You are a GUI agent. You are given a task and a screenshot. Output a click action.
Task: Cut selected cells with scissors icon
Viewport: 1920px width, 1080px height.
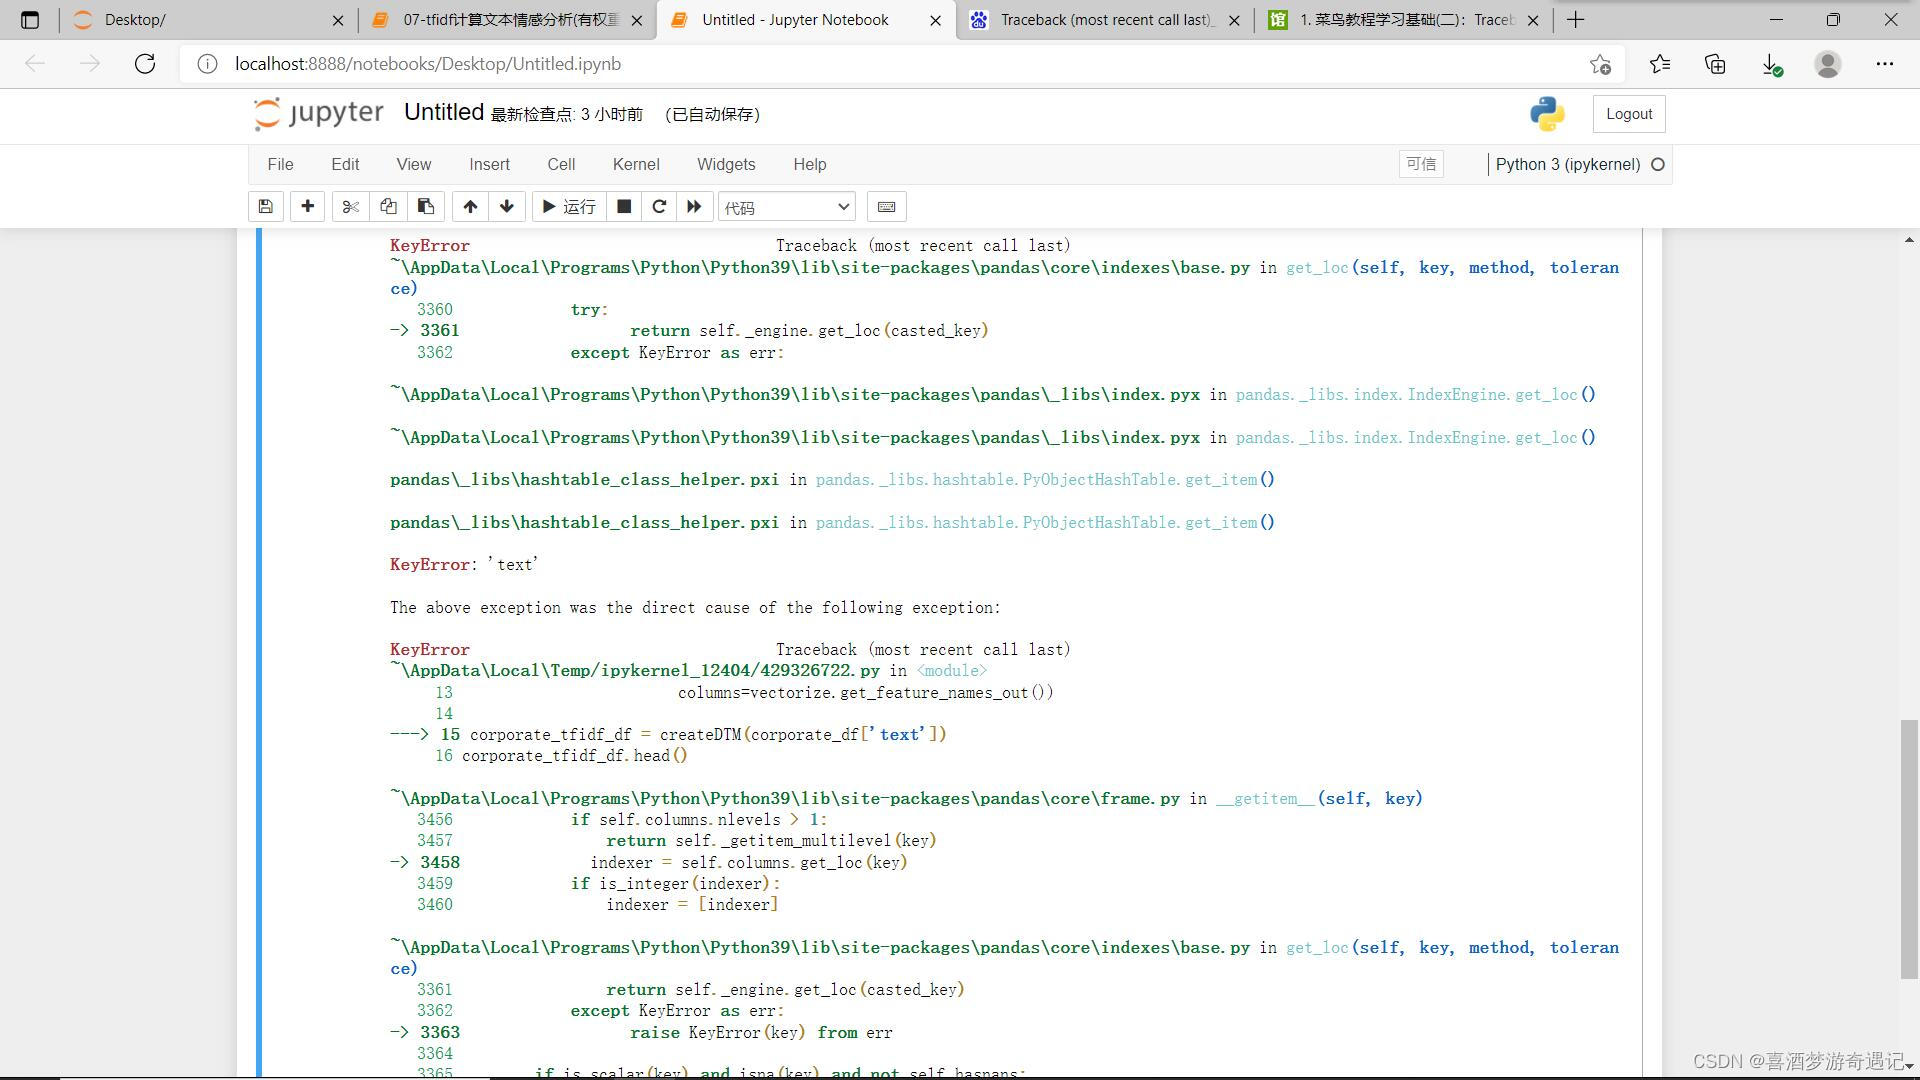click(x=350, y=207)
